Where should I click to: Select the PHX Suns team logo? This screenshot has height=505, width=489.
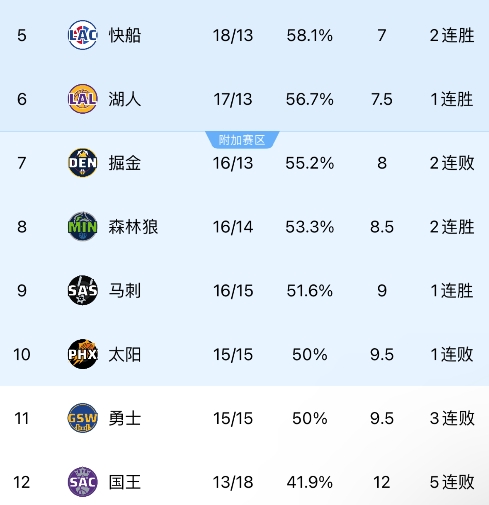(82, 354)
